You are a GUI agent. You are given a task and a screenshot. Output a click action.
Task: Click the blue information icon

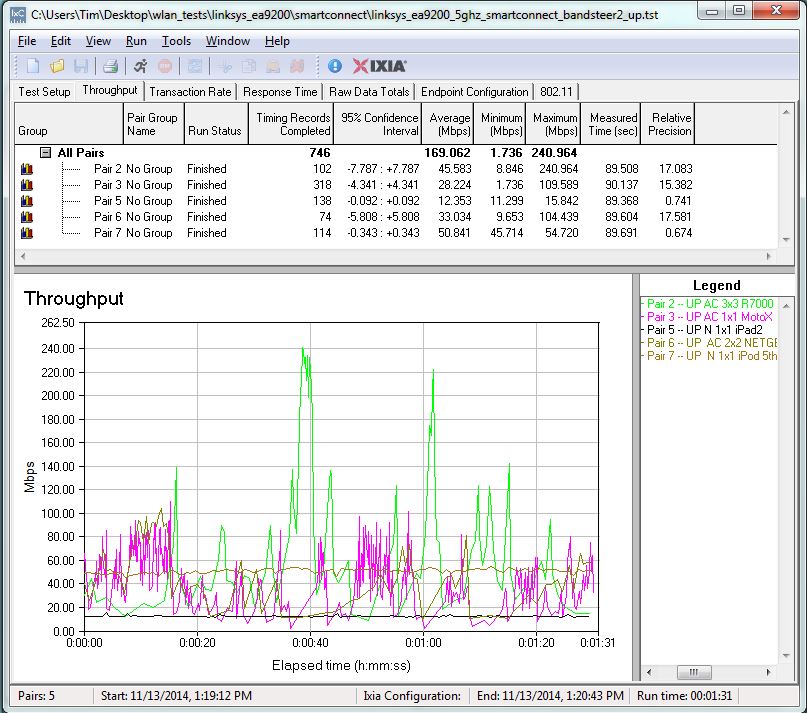tap(335, 66)
